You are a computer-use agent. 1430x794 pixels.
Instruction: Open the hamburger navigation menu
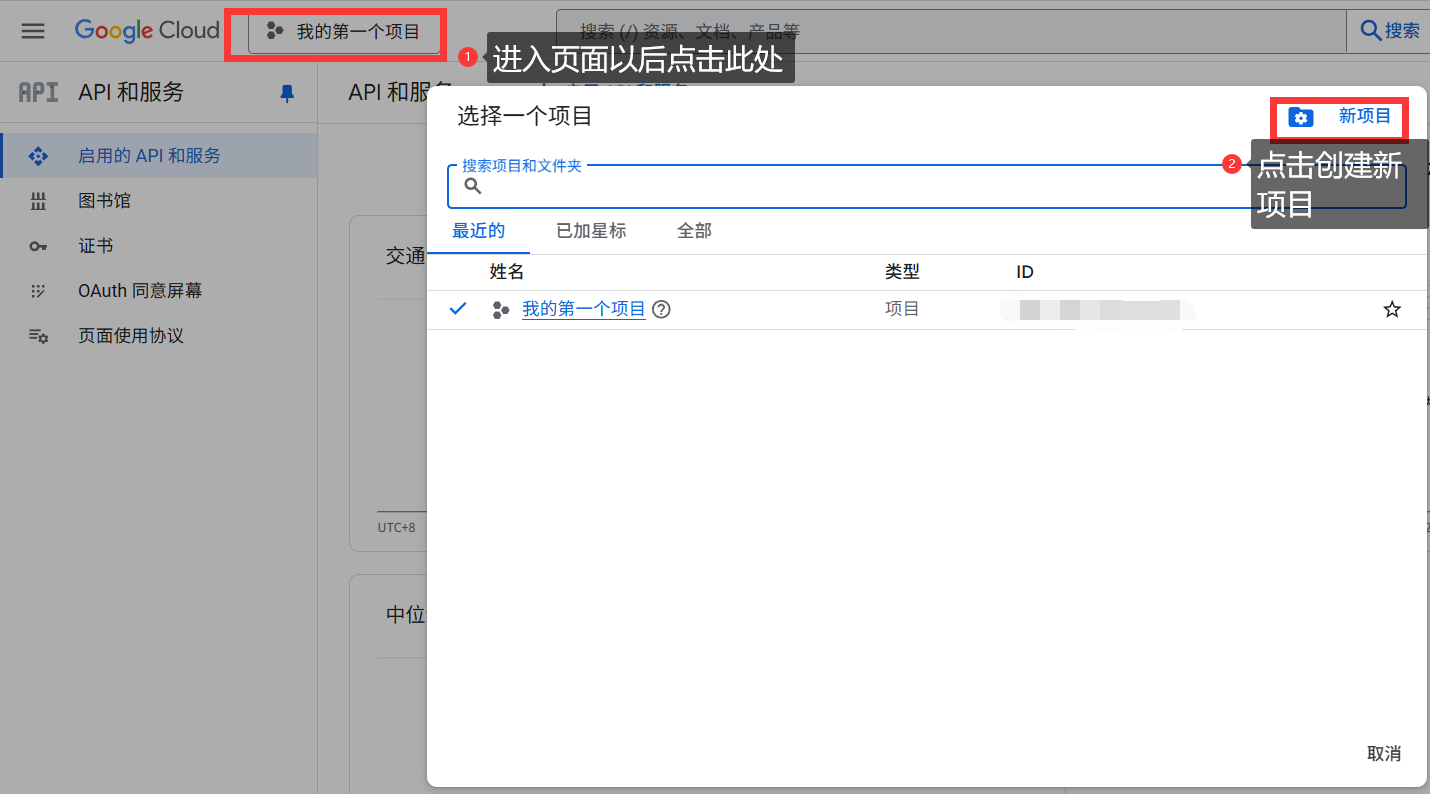pos(33,31)
